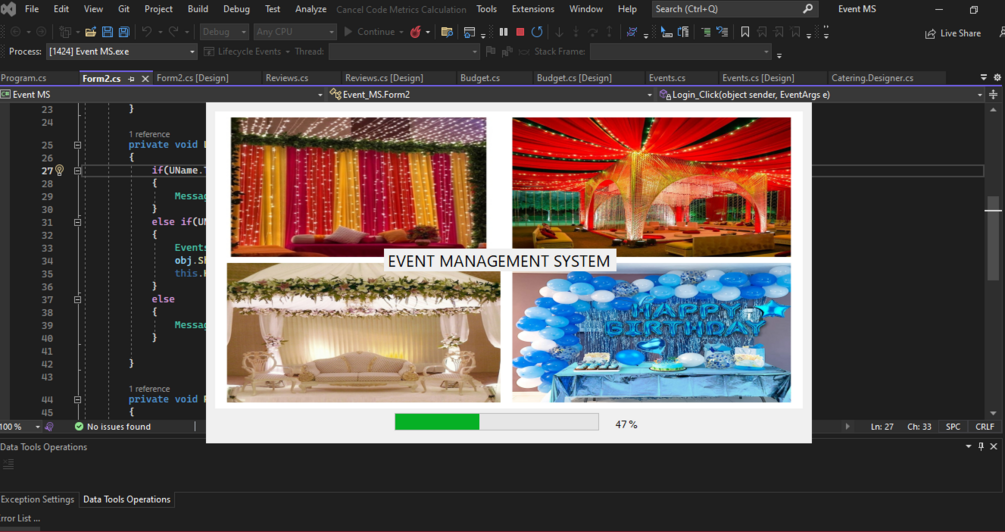Screen dimensions: 1005x532
Task: Open the Debug configuration dropdown
Action: (x=224, y=32)
